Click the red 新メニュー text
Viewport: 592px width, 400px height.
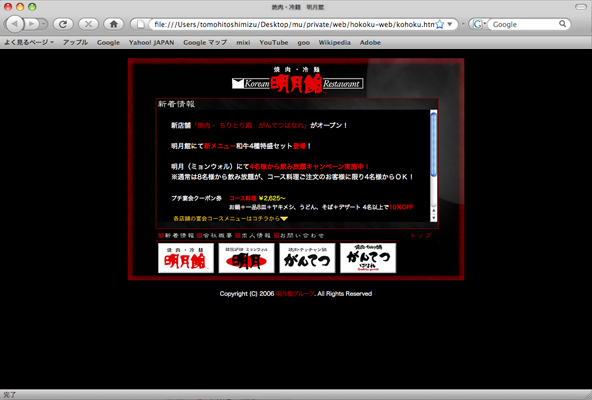pos(220,146)
